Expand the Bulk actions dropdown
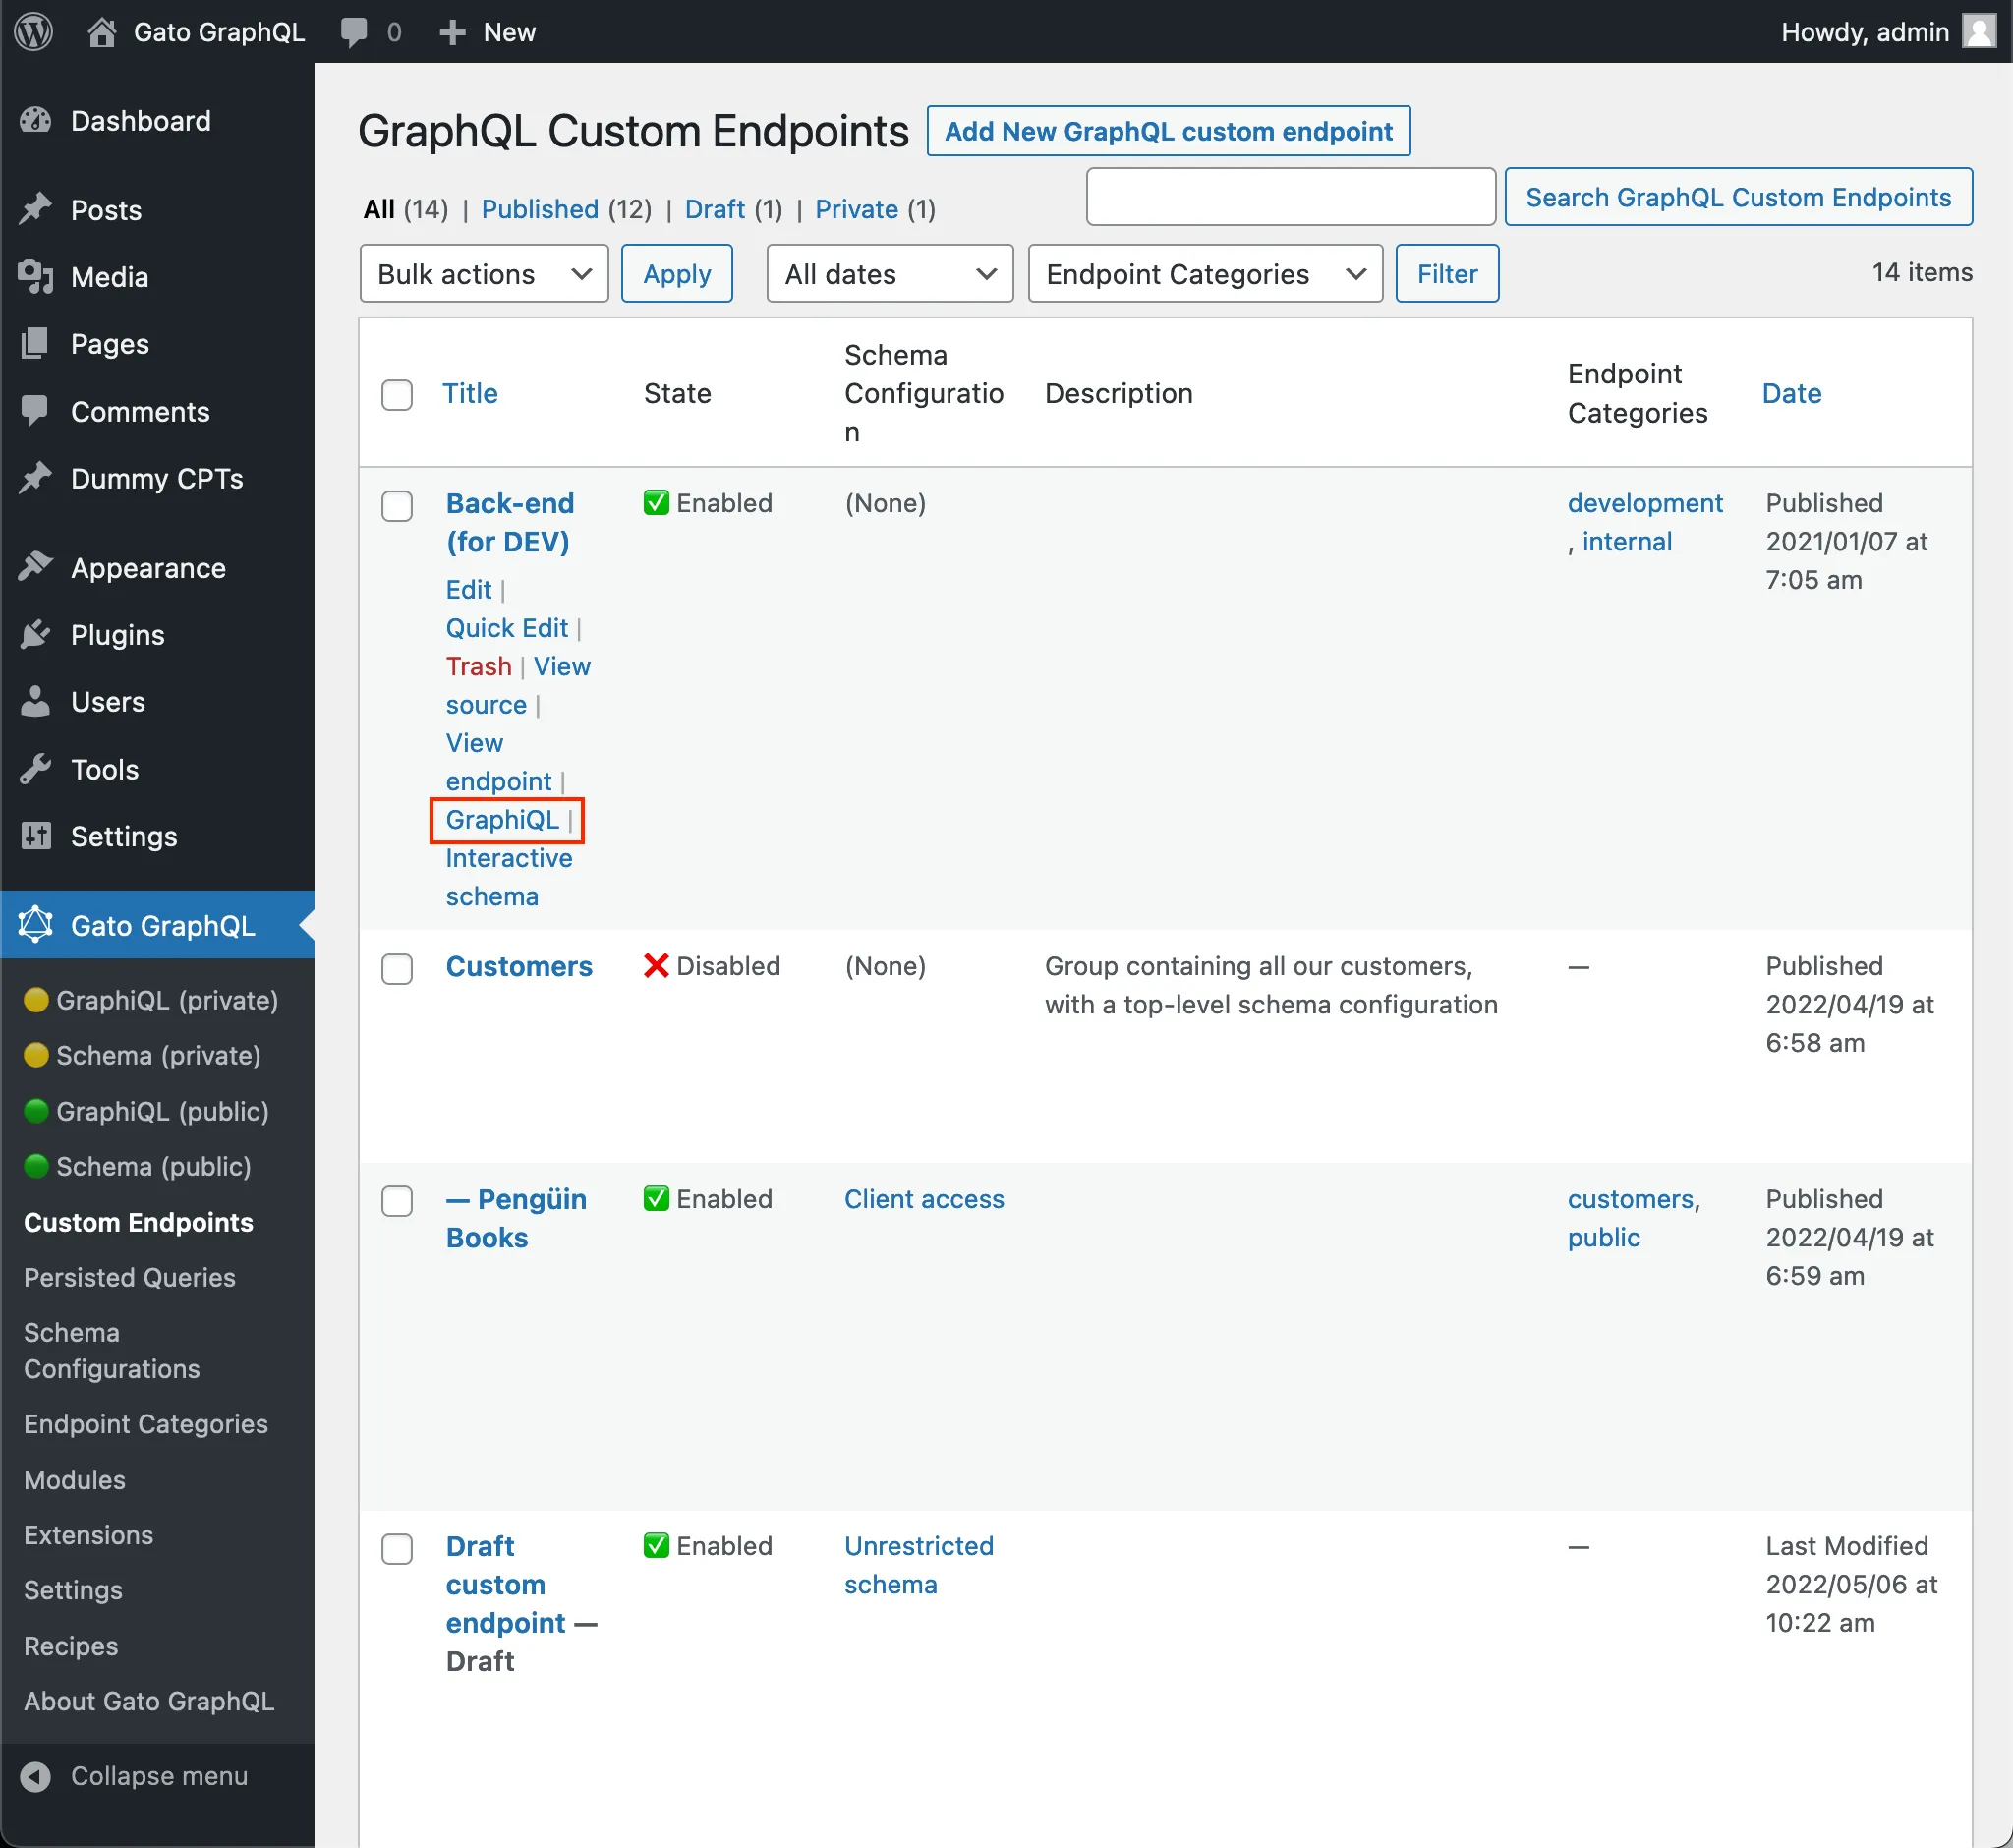 point(481,273)
